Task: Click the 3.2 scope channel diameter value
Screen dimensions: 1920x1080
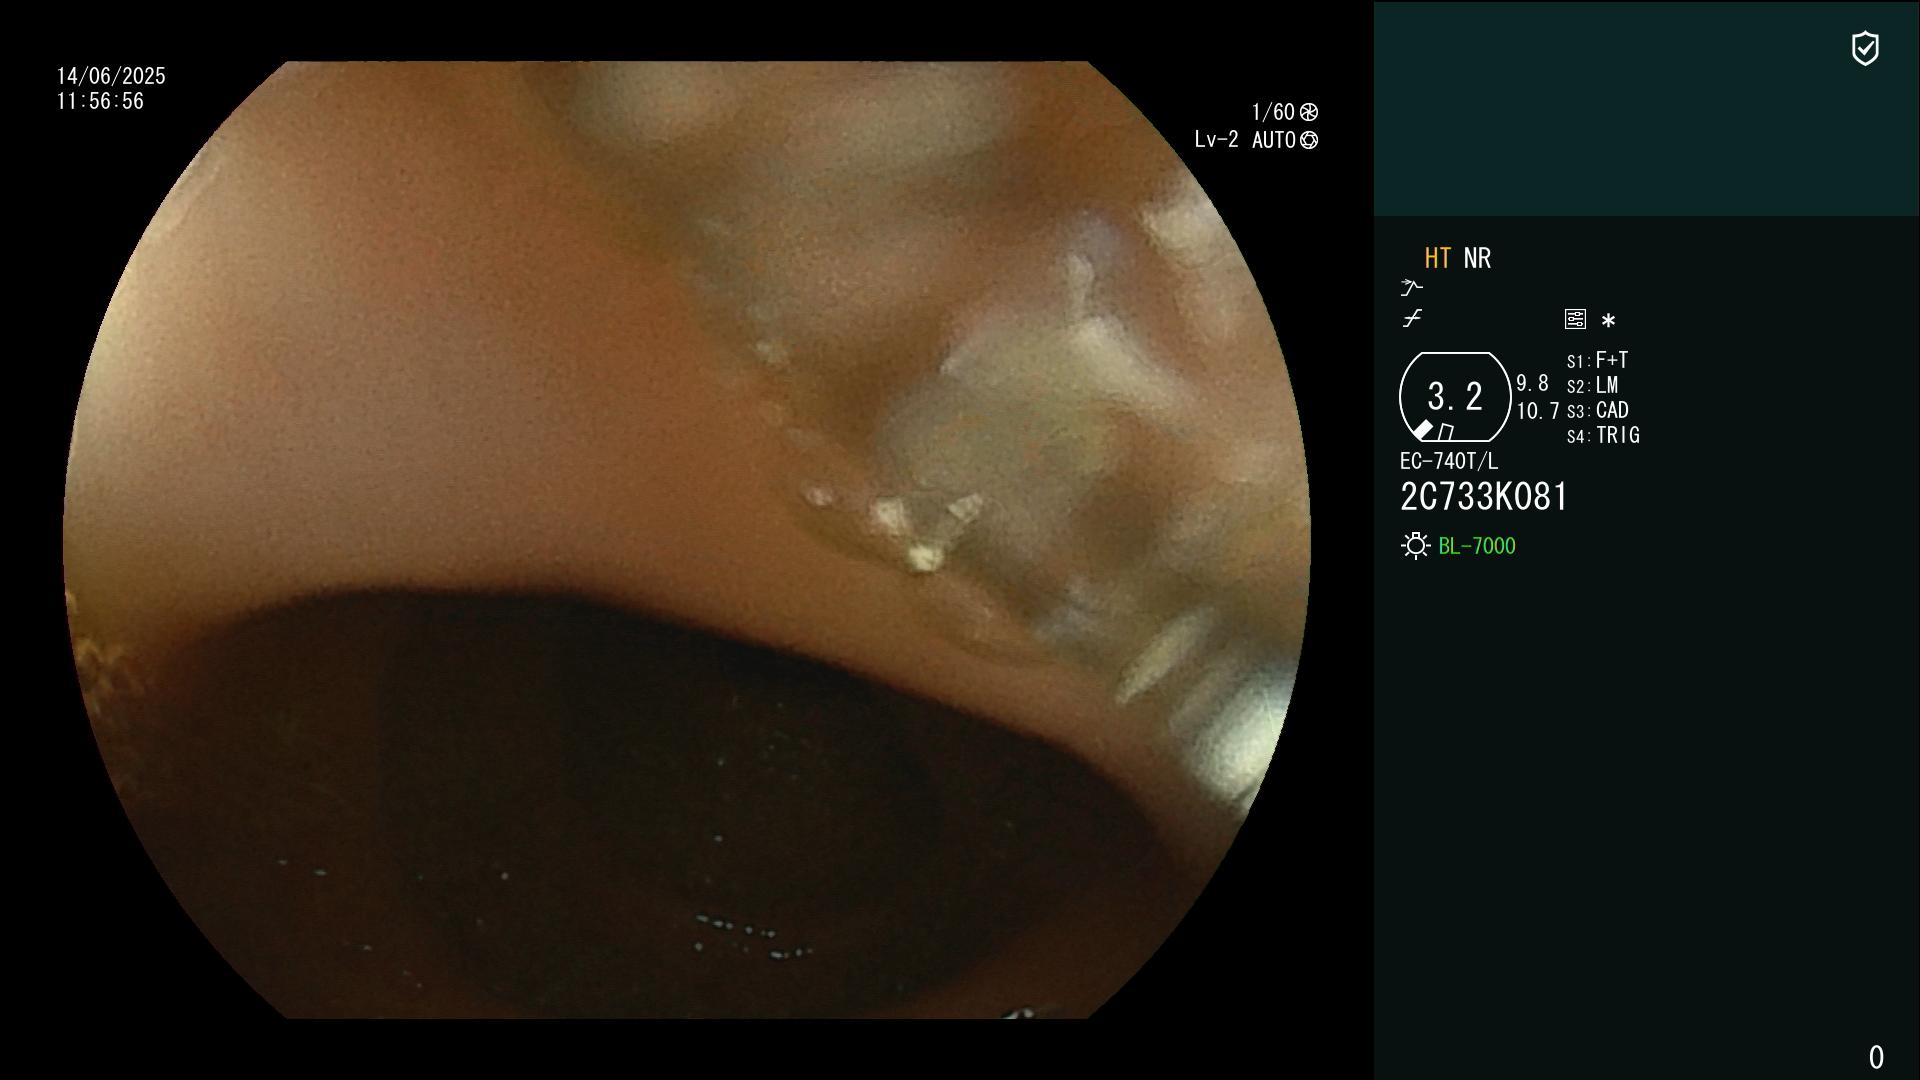Action: click(x=1455, y=397)
